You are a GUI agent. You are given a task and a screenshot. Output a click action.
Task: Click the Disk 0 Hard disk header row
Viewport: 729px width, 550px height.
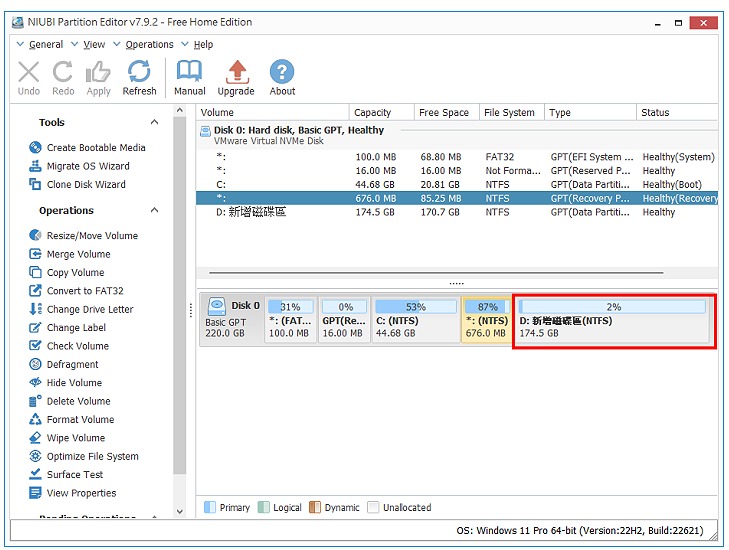457,135
